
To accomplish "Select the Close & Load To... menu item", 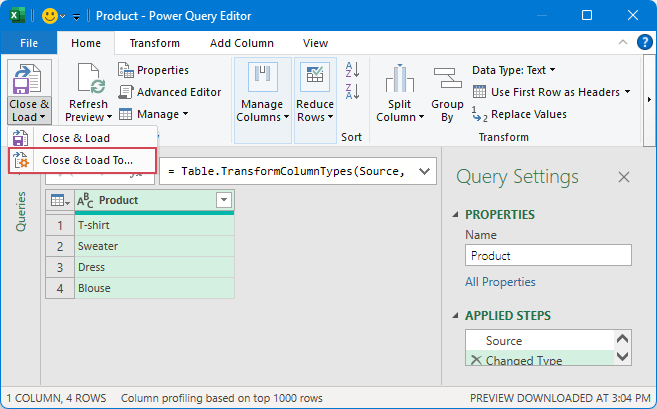I will (87, 160).
